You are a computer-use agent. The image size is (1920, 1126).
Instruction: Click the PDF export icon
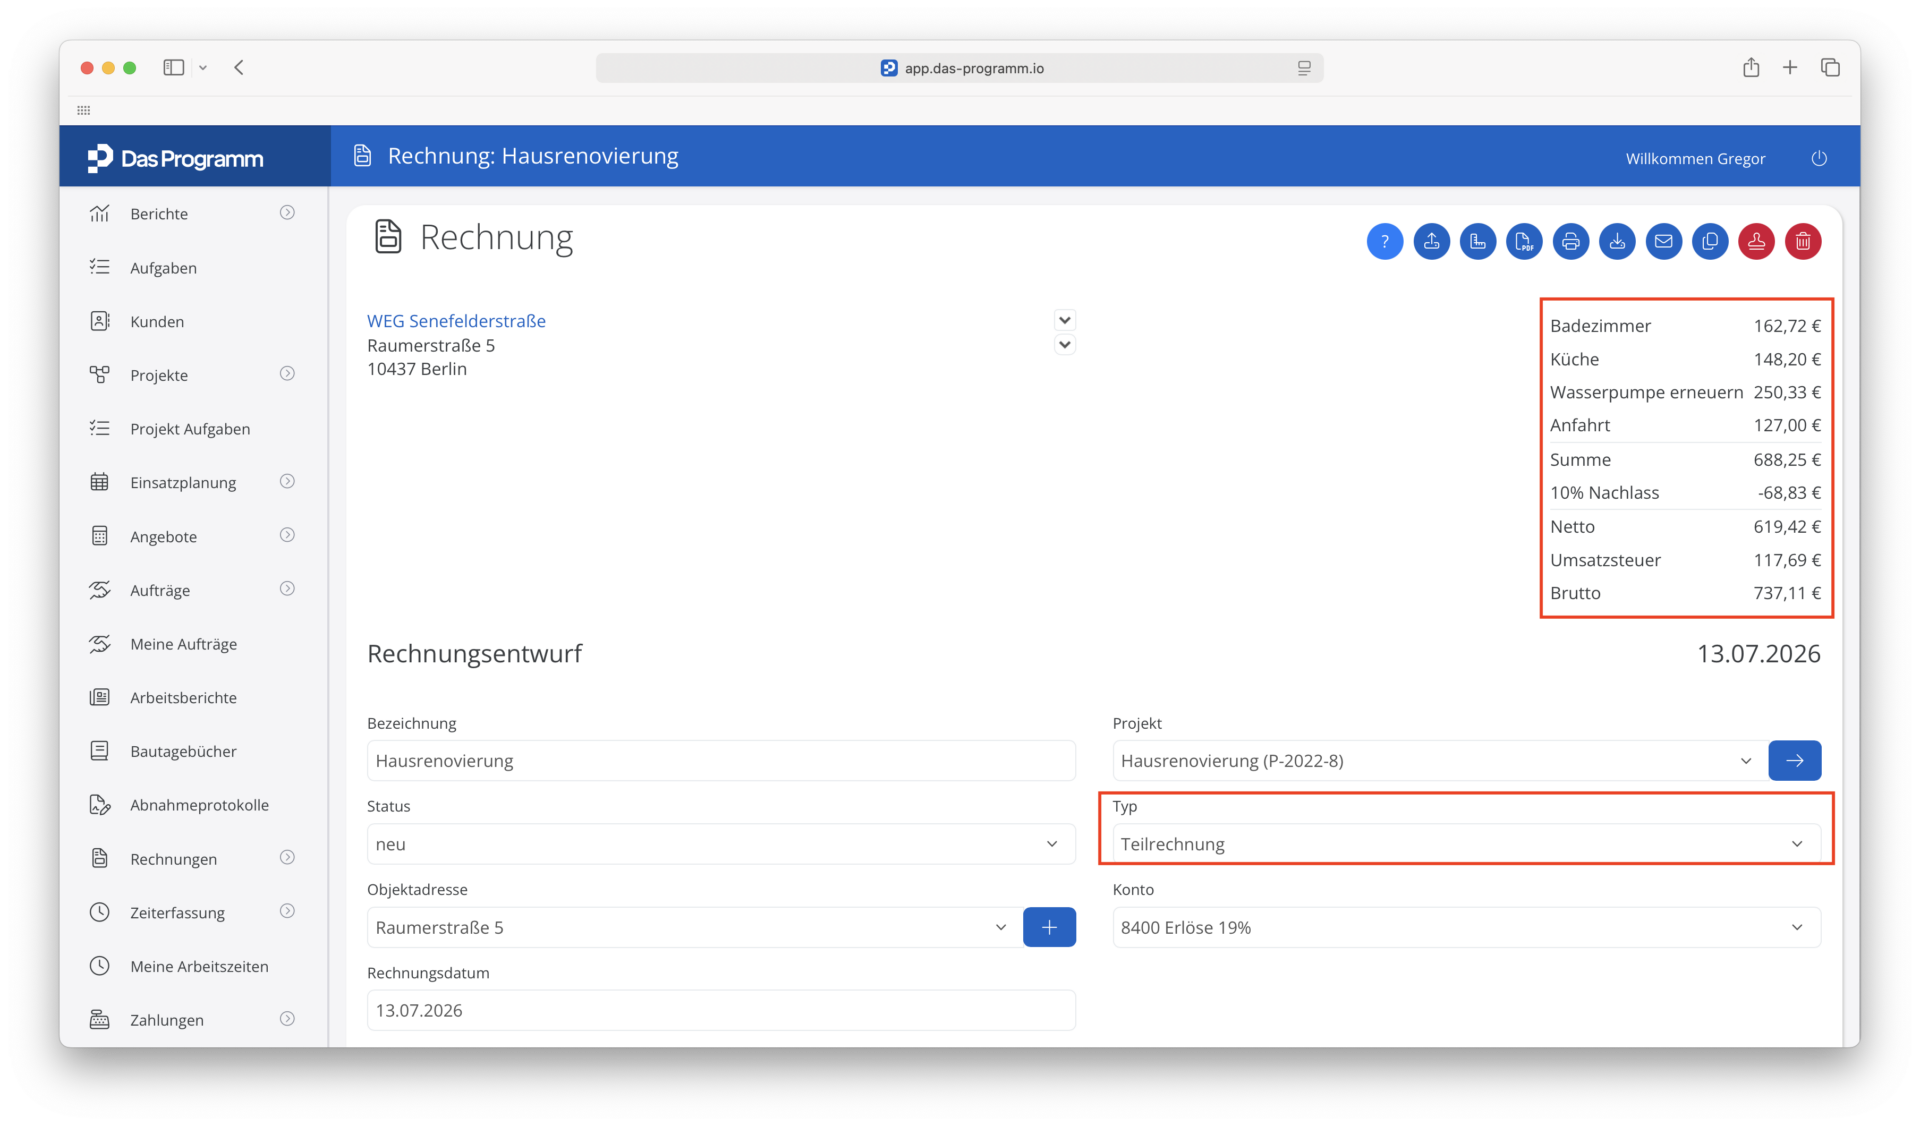1524,241
